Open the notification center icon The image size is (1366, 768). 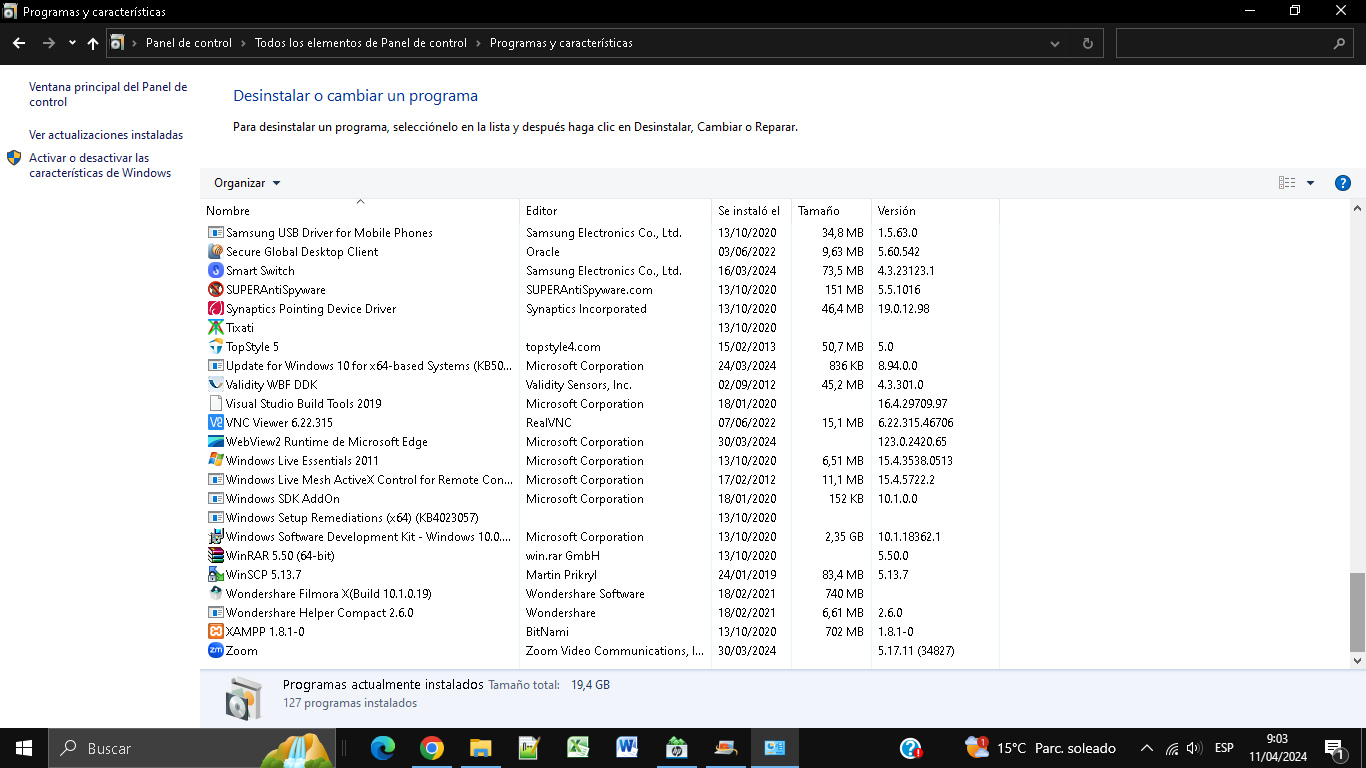tap(1334, 748)
